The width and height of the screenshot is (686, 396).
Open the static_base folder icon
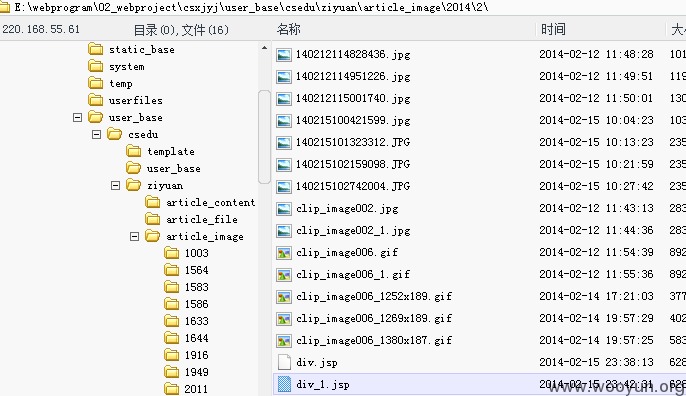[x=95, y=49]
